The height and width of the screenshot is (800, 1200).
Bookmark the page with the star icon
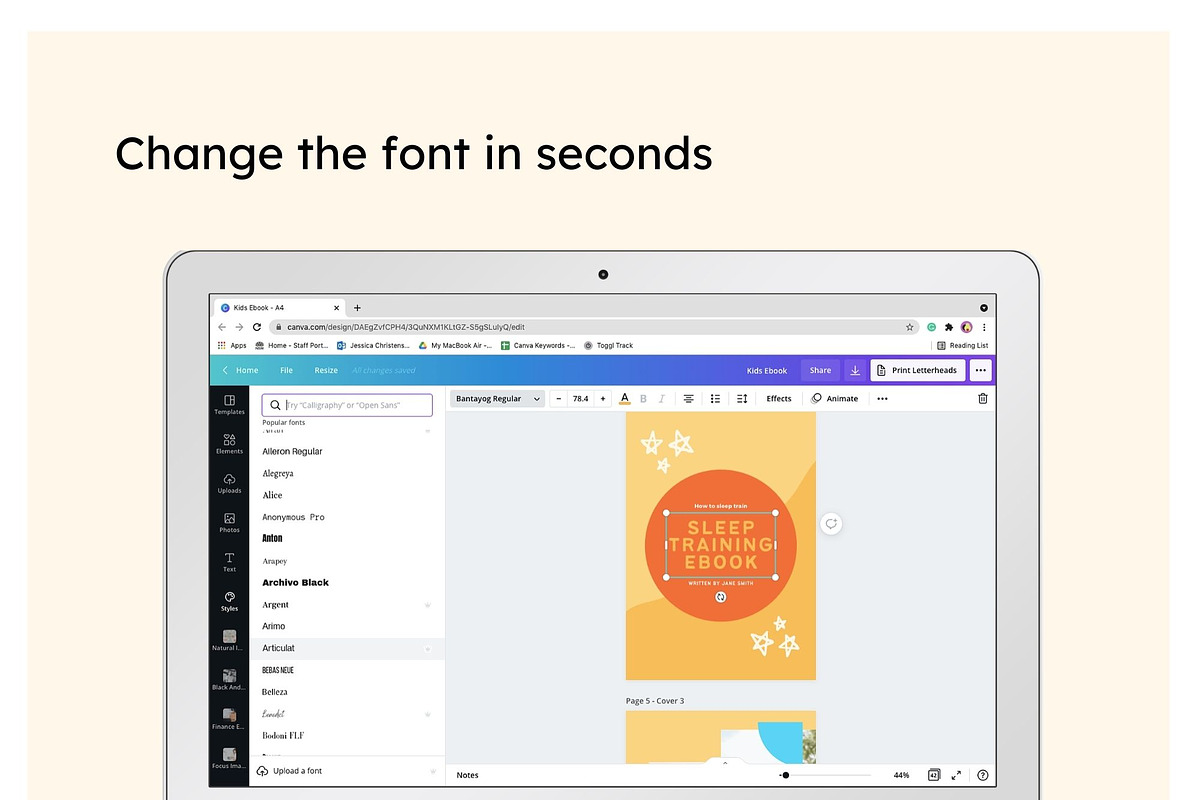coord(910,327)
